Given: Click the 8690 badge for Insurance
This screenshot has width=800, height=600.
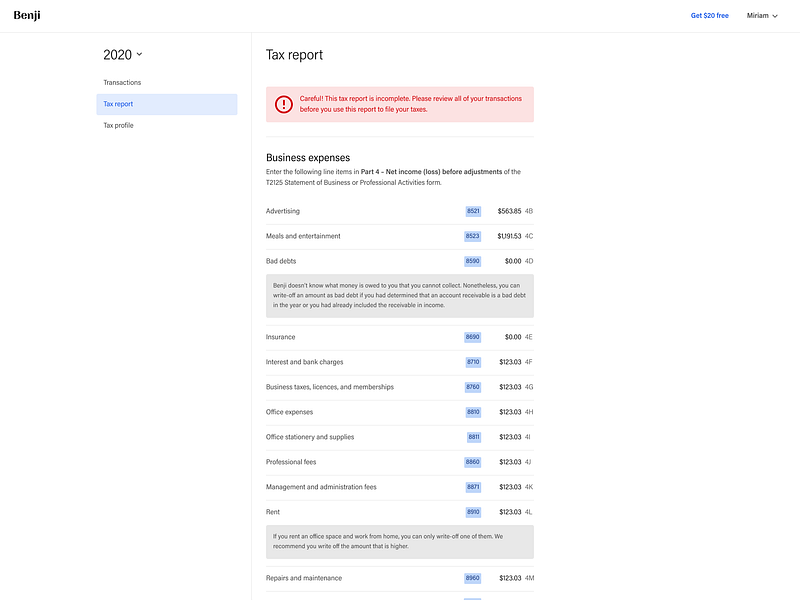Looking at the screenshot, I should click(472, 337).
